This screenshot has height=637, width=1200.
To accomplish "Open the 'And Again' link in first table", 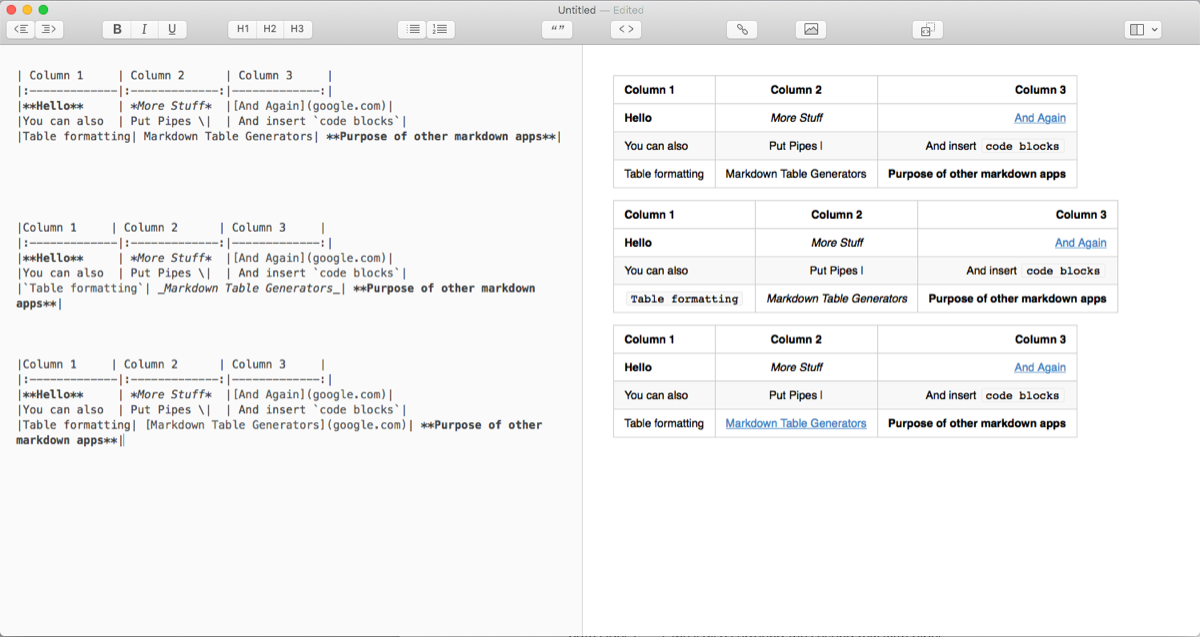I will 1040,118.
